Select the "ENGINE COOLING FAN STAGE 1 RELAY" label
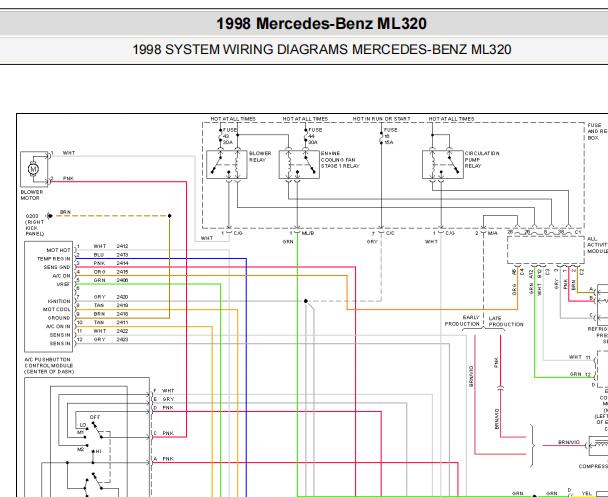This screenshot has width=608, height=497. [x=340, y=160]
